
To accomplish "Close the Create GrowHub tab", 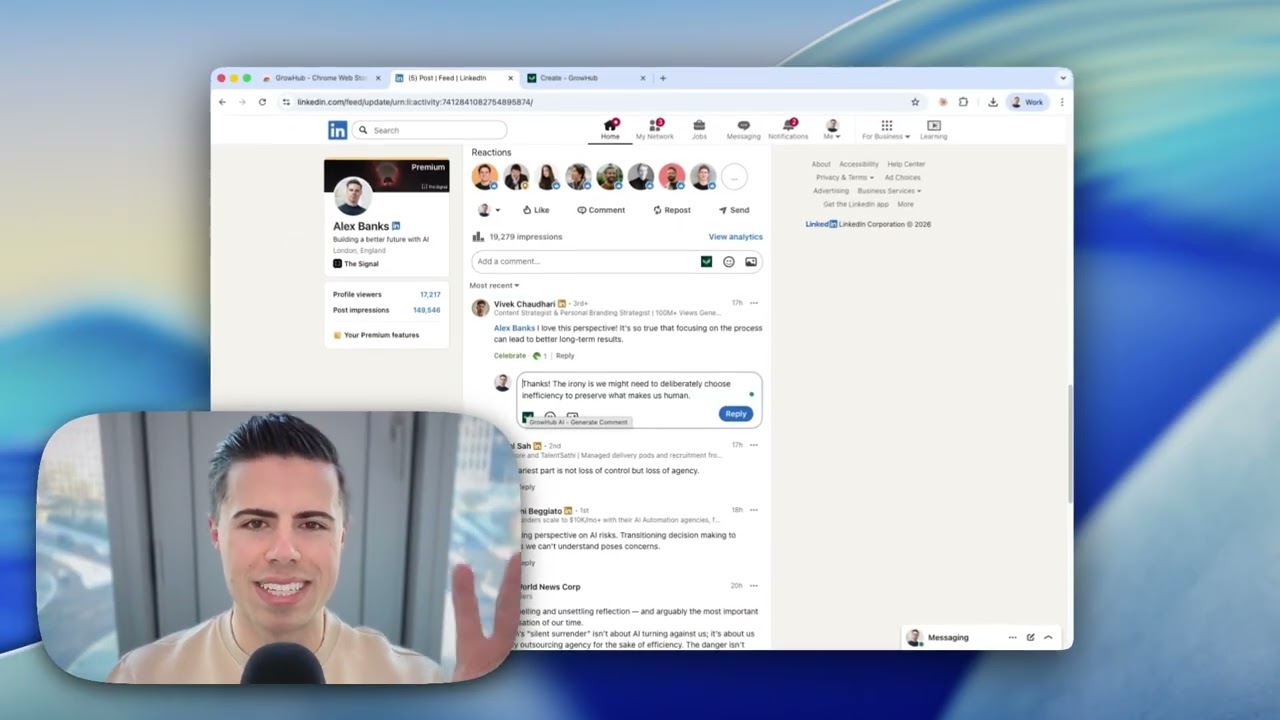I will (x=643, y=78).
